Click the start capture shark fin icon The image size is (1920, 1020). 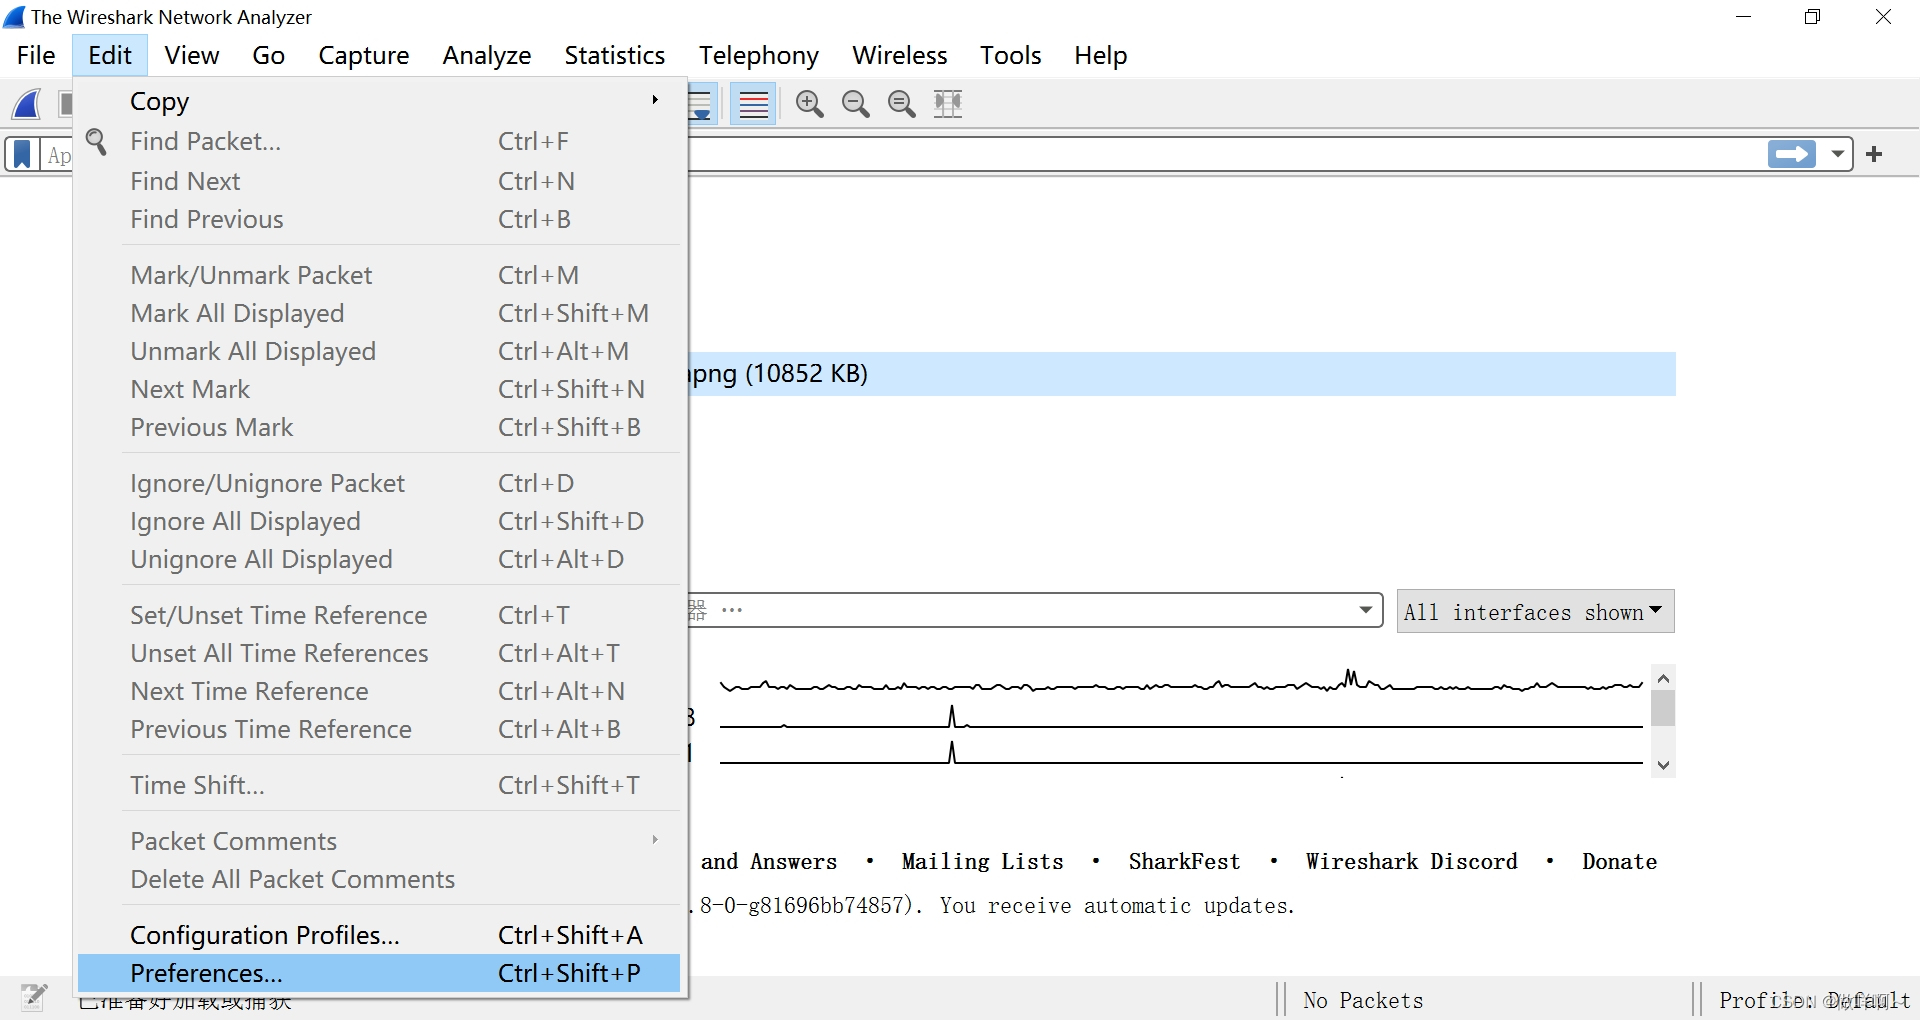click(x=27, y=104)
